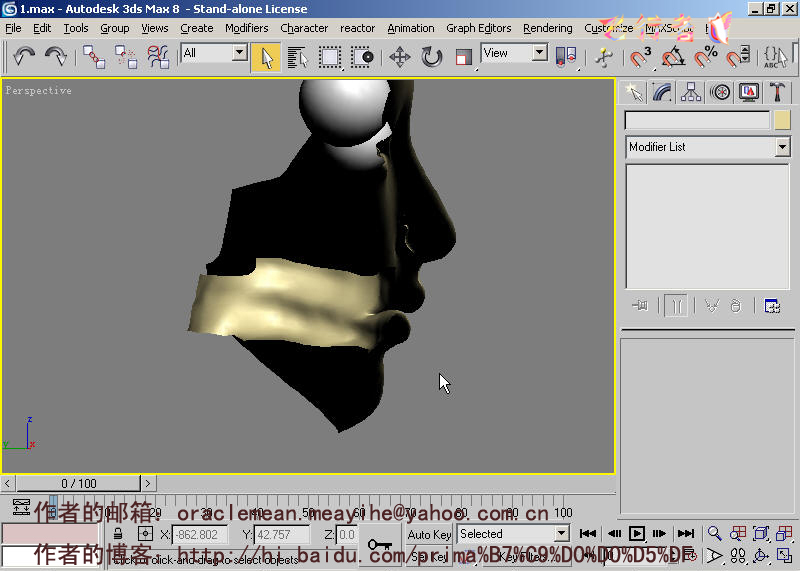The width and height of the screenshot is (800, 571).
Task: Open the reactor menu
Action: (357, 28)
